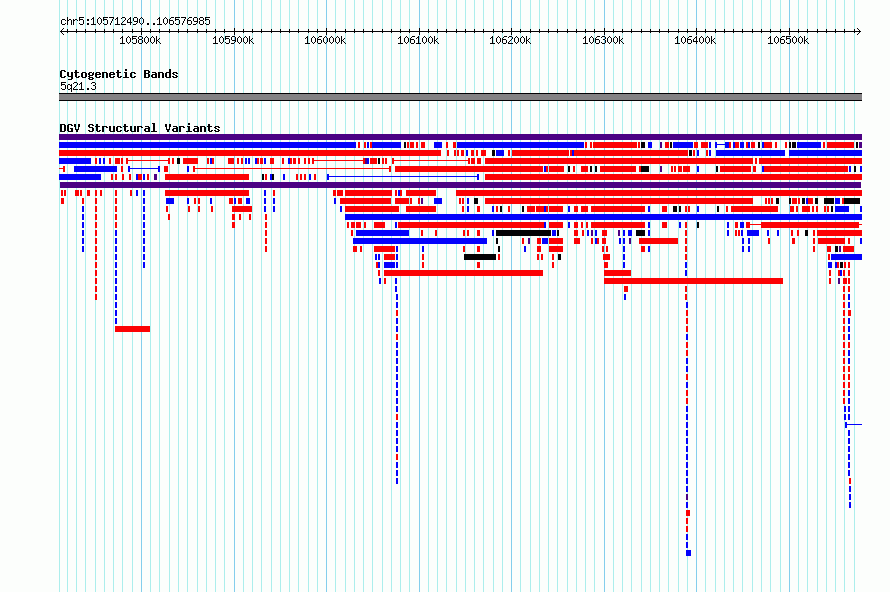
Task: Open the DGV Structural Variants track title
Action: pyautogui.click(x=140, y=128)
